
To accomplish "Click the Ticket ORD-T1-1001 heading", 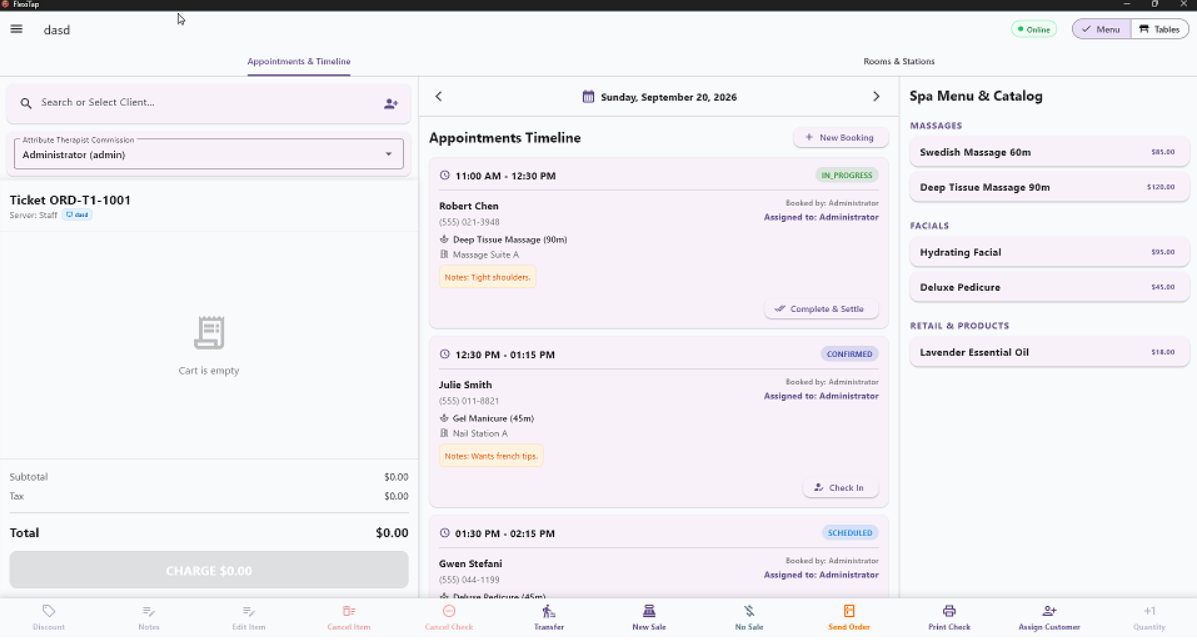I will point(70,200).
